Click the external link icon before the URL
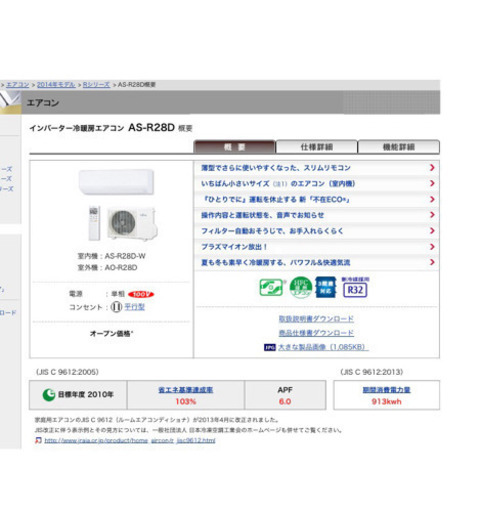 pos(39,441)
